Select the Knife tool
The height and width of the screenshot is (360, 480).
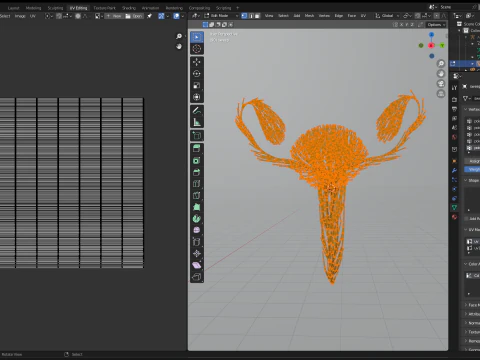pos(197,195)
